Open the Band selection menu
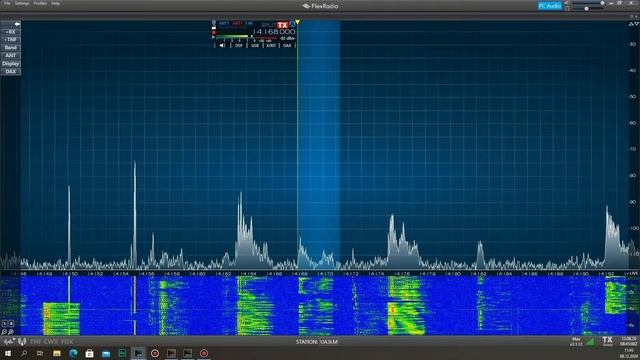Viewport: 640px width, 360px height. (x=11, y=48)
